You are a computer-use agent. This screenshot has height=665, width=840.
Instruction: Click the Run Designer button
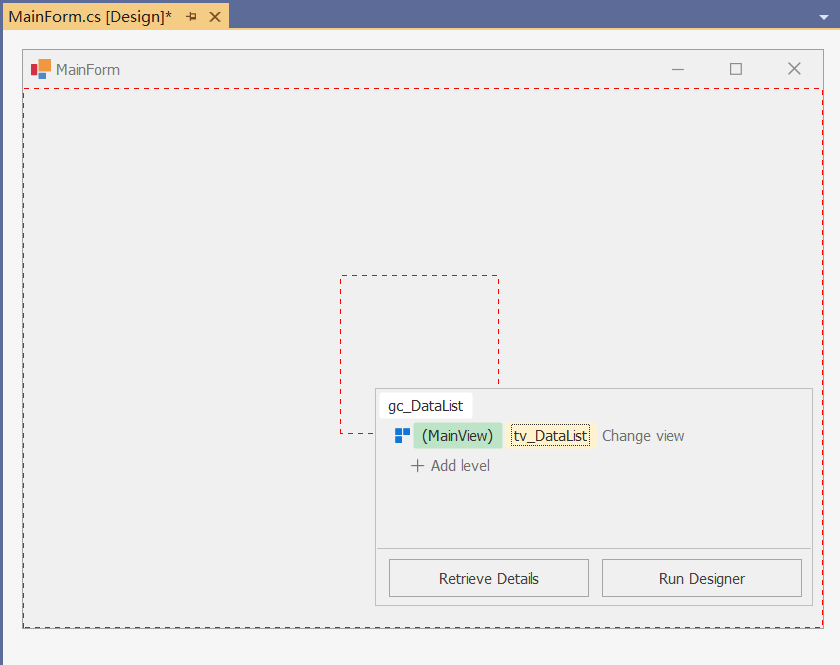coord(702,578)
